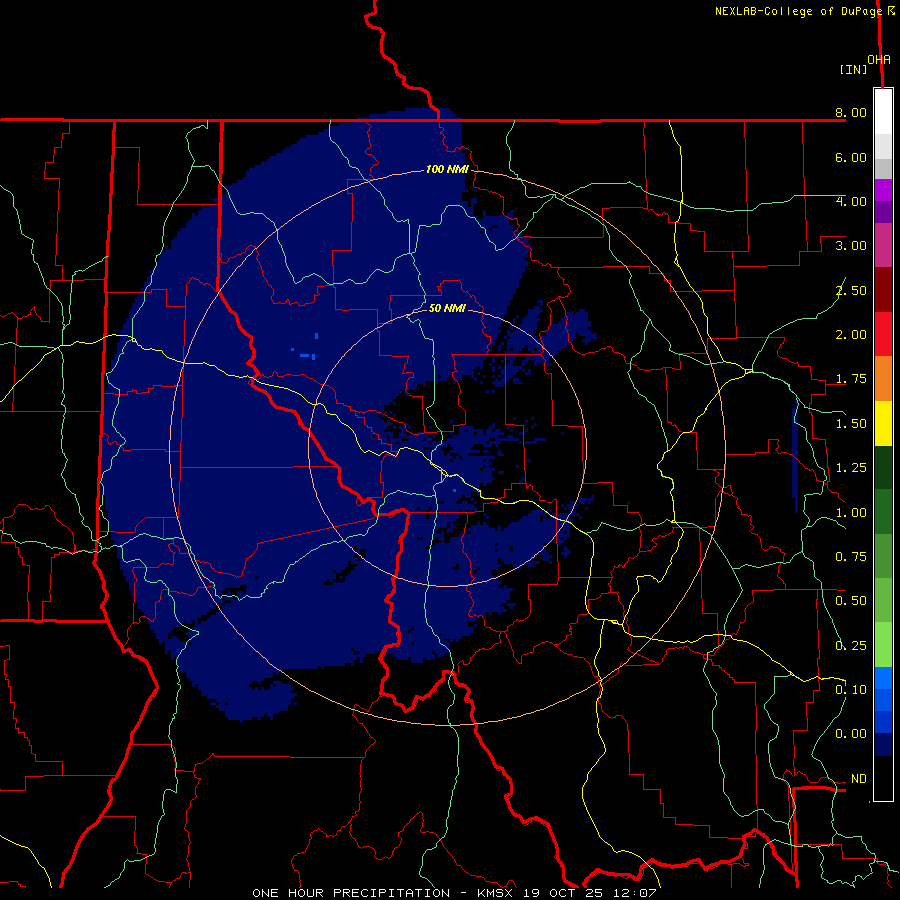Select the bright red legend swatch
The height and width of the screenshot is (900, 900).
pos(883,334)
